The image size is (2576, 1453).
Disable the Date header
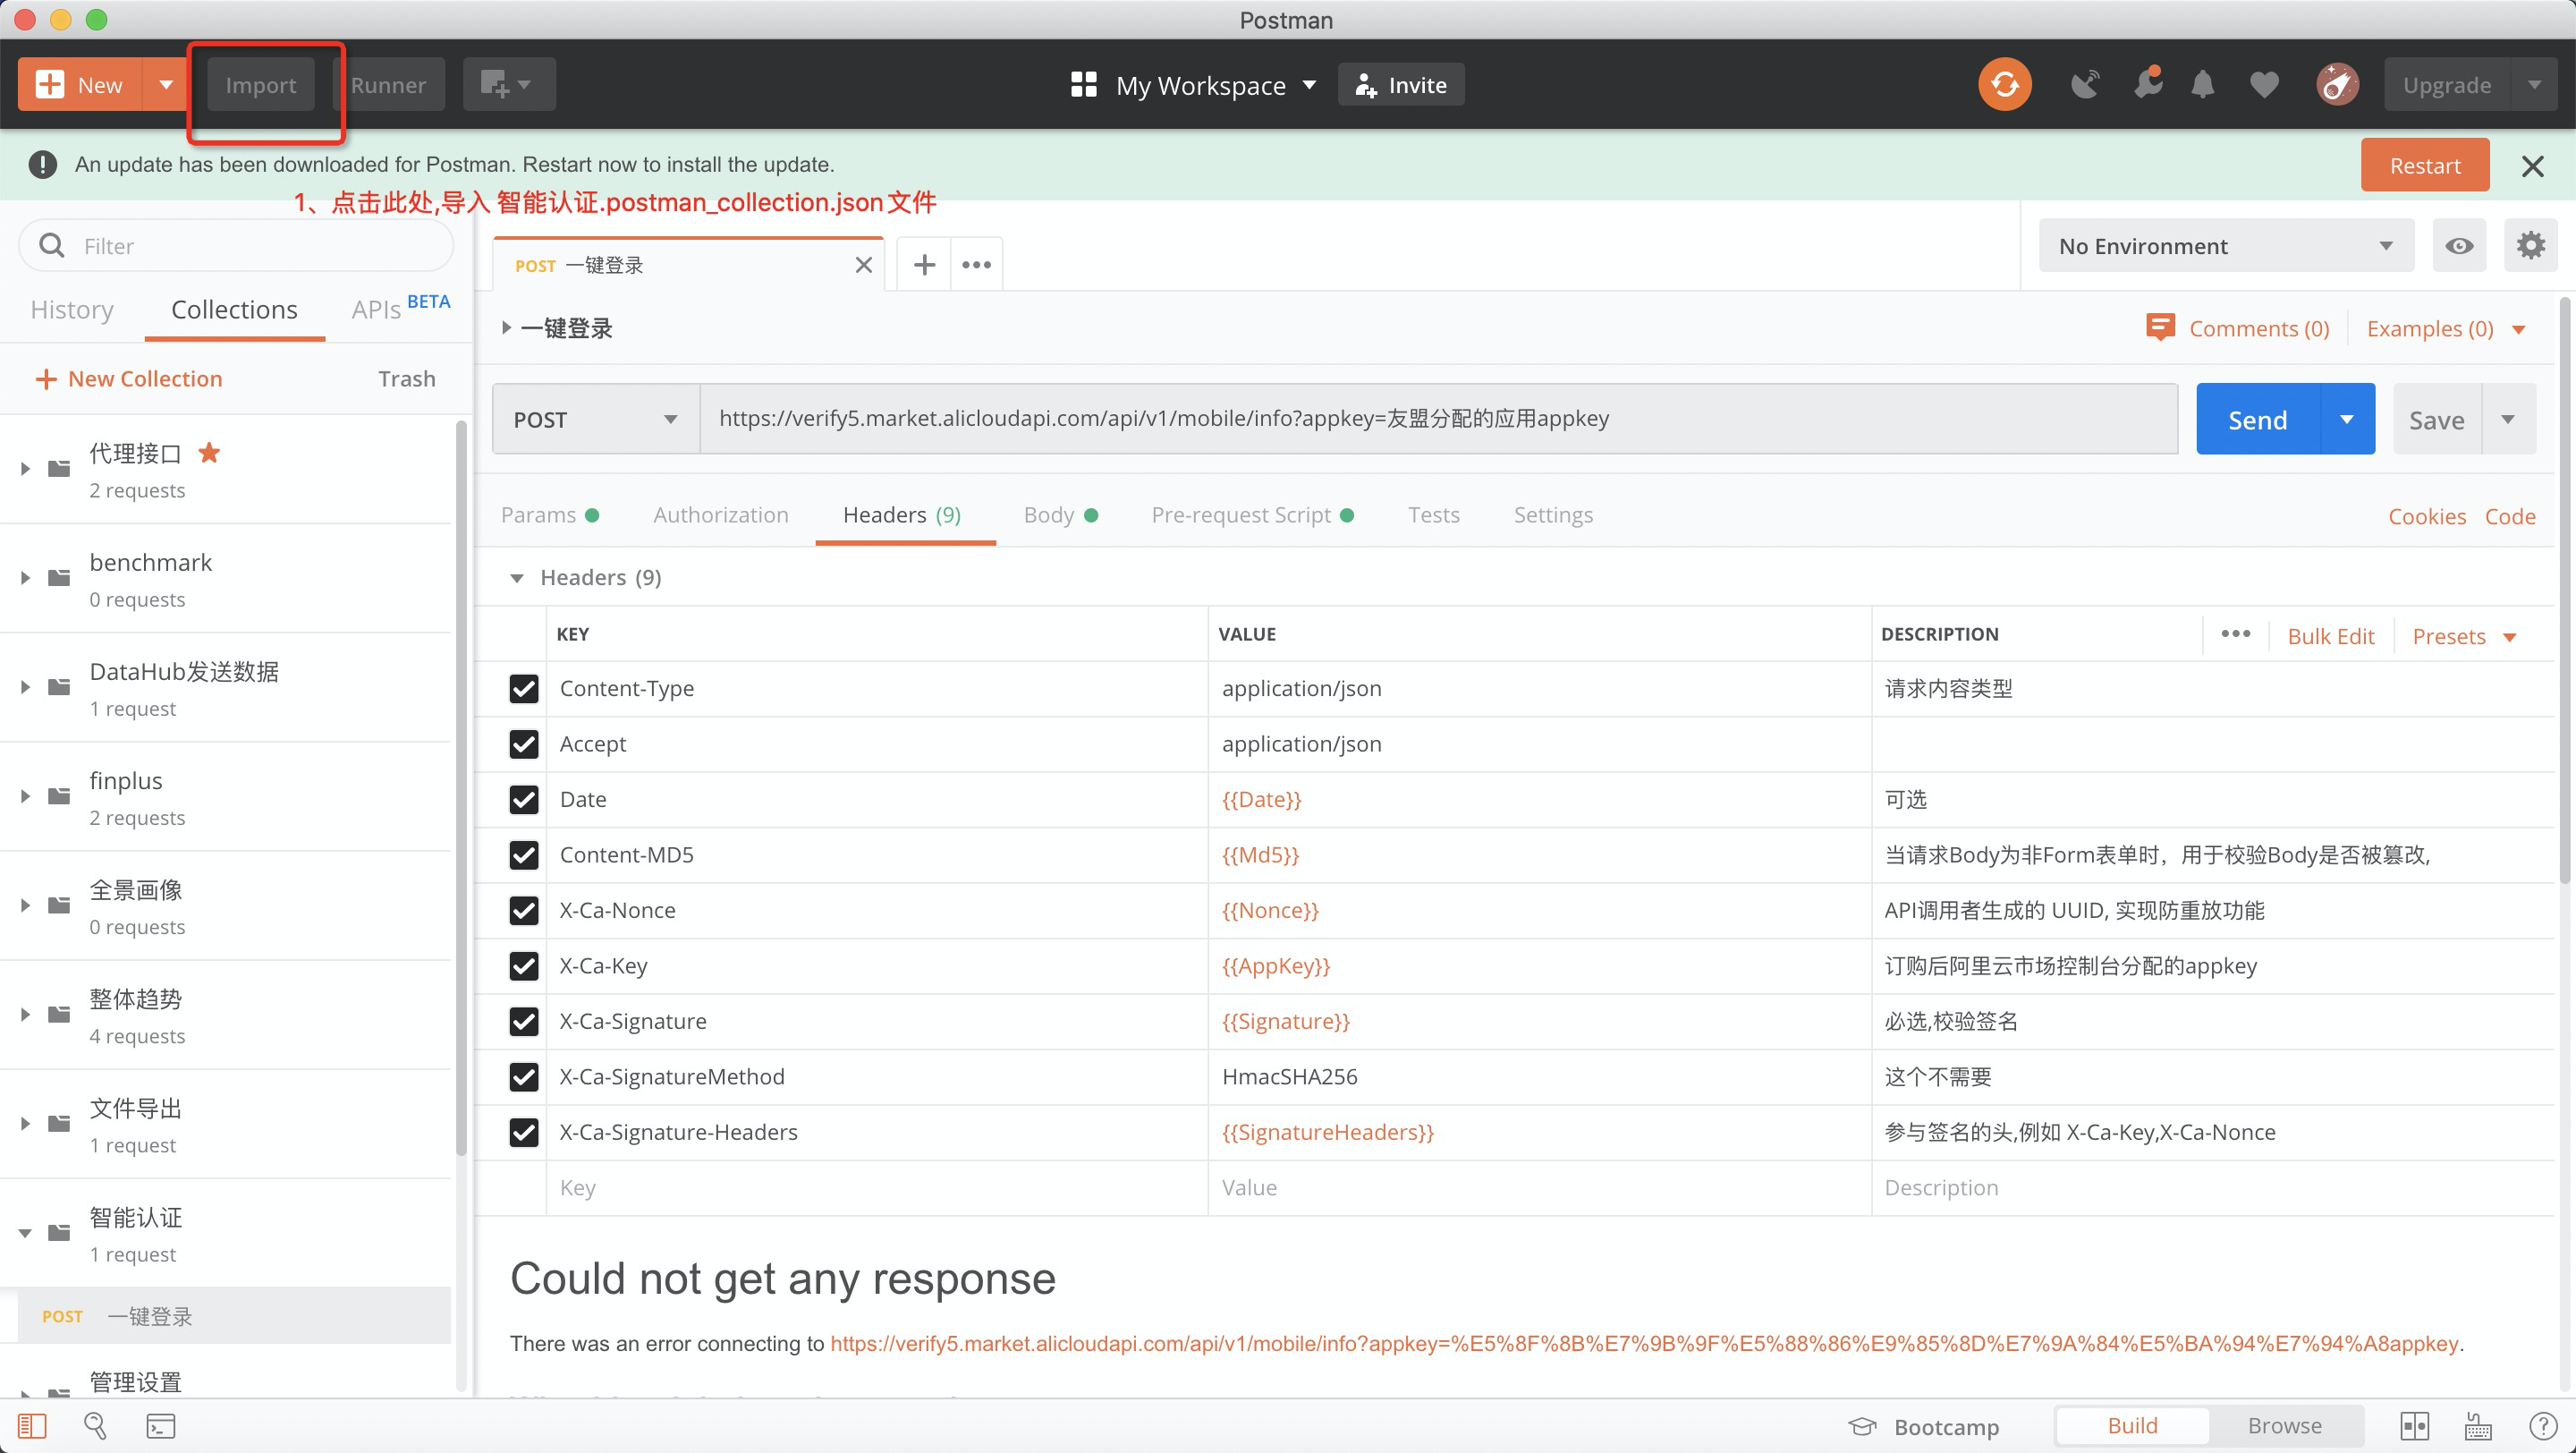[x=524, y=799]
